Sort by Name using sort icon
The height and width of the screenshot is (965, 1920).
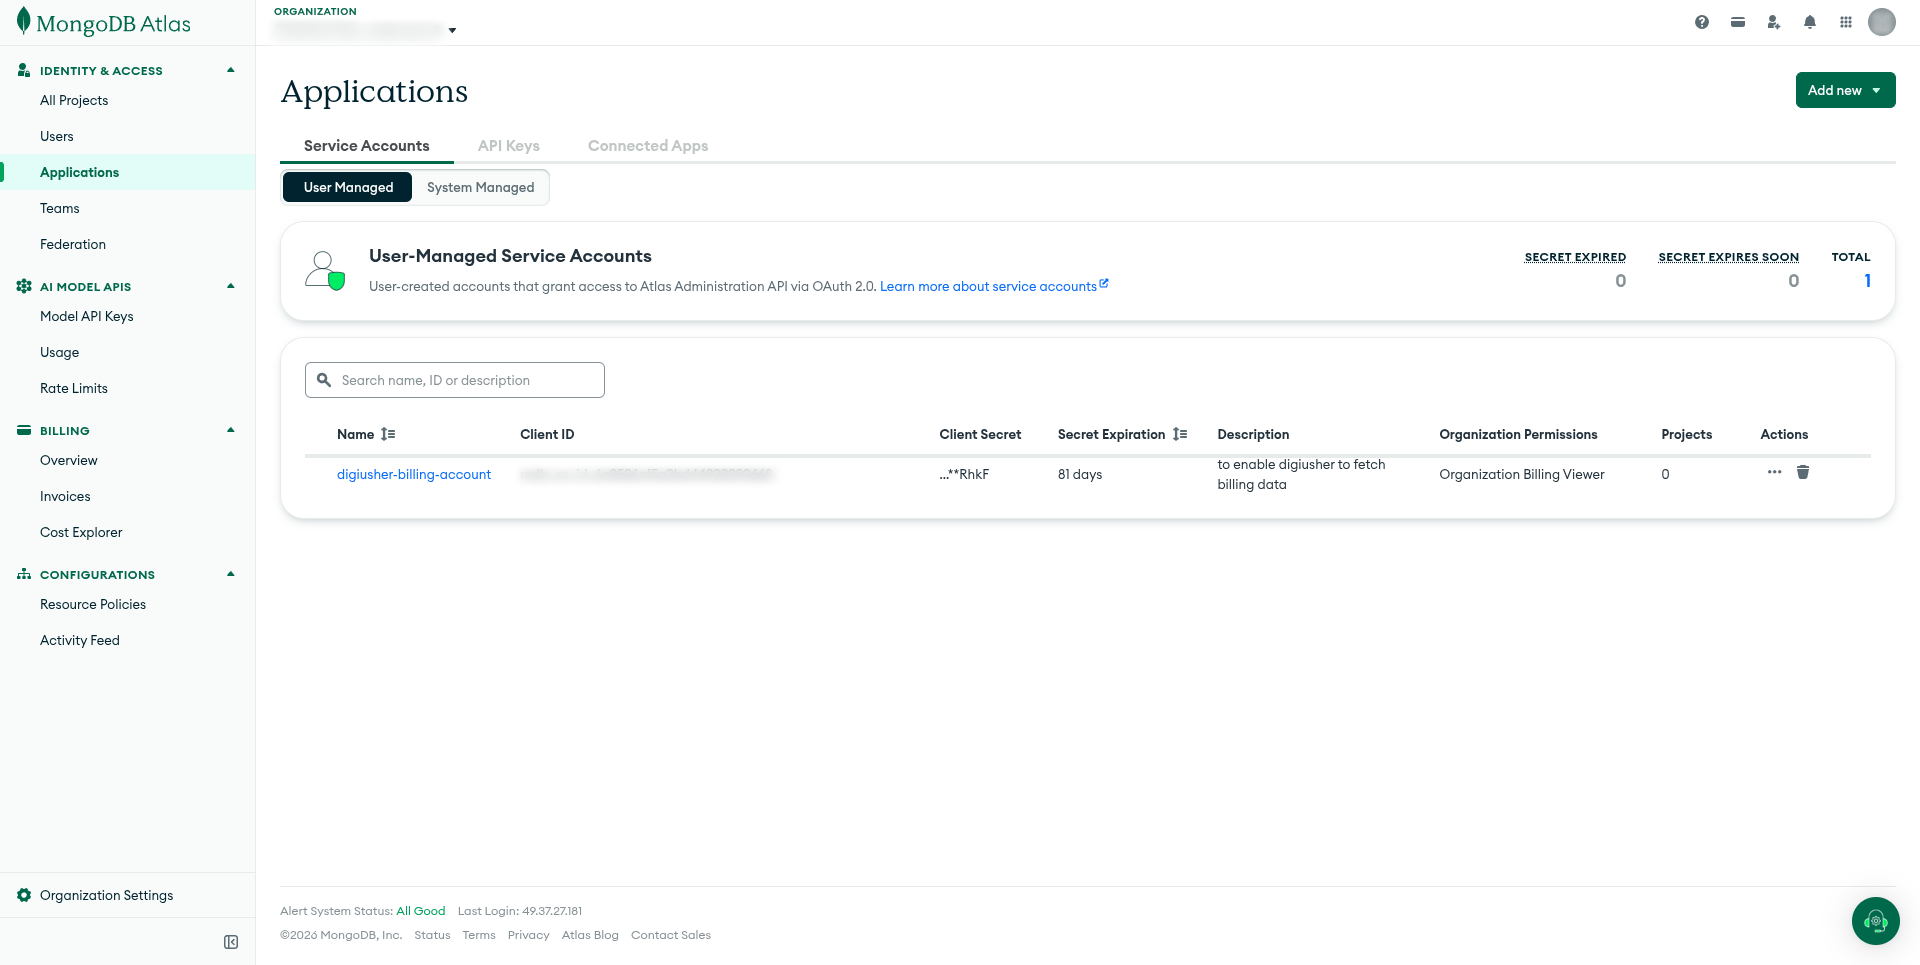pos(388,434)
